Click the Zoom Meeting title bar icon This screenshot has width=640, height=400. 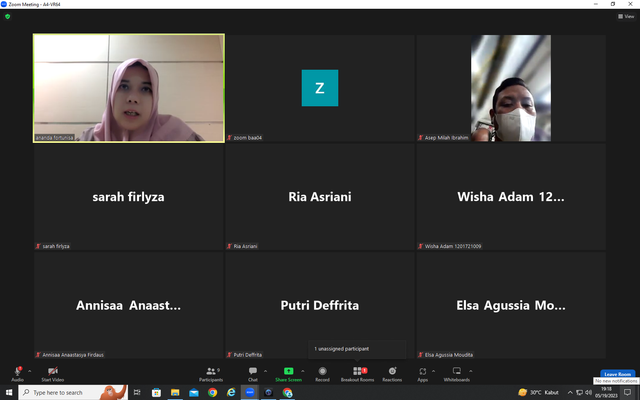click(x=4, y=4)
